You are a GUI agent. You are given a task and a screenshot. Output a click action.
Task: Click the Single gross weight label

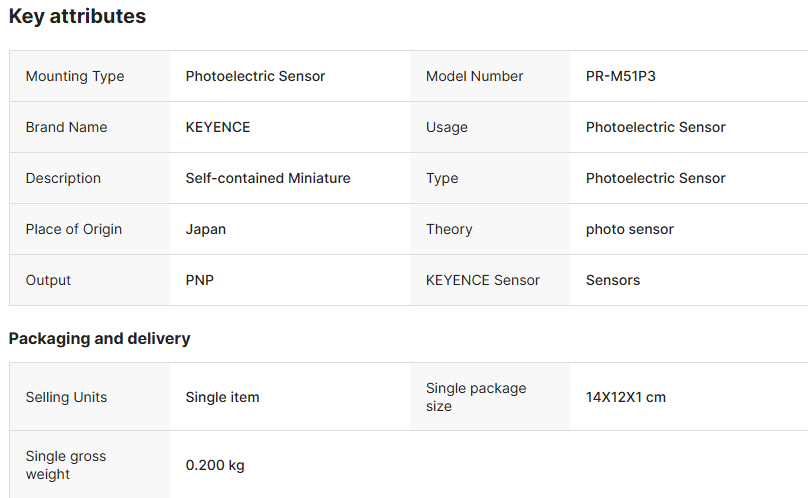[x=66, y=465]
